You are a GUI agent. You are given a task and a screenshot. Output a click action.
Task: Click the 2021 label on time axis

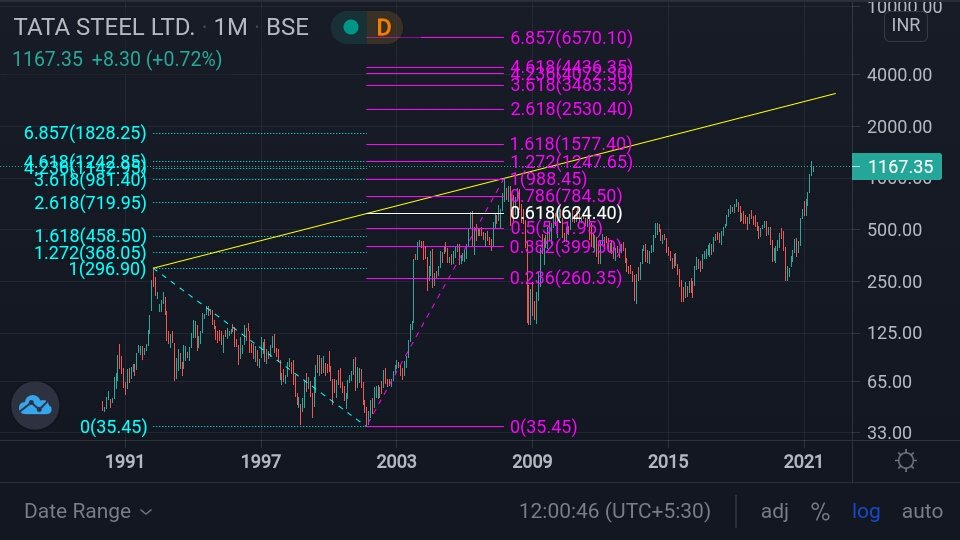coord(803,461)
